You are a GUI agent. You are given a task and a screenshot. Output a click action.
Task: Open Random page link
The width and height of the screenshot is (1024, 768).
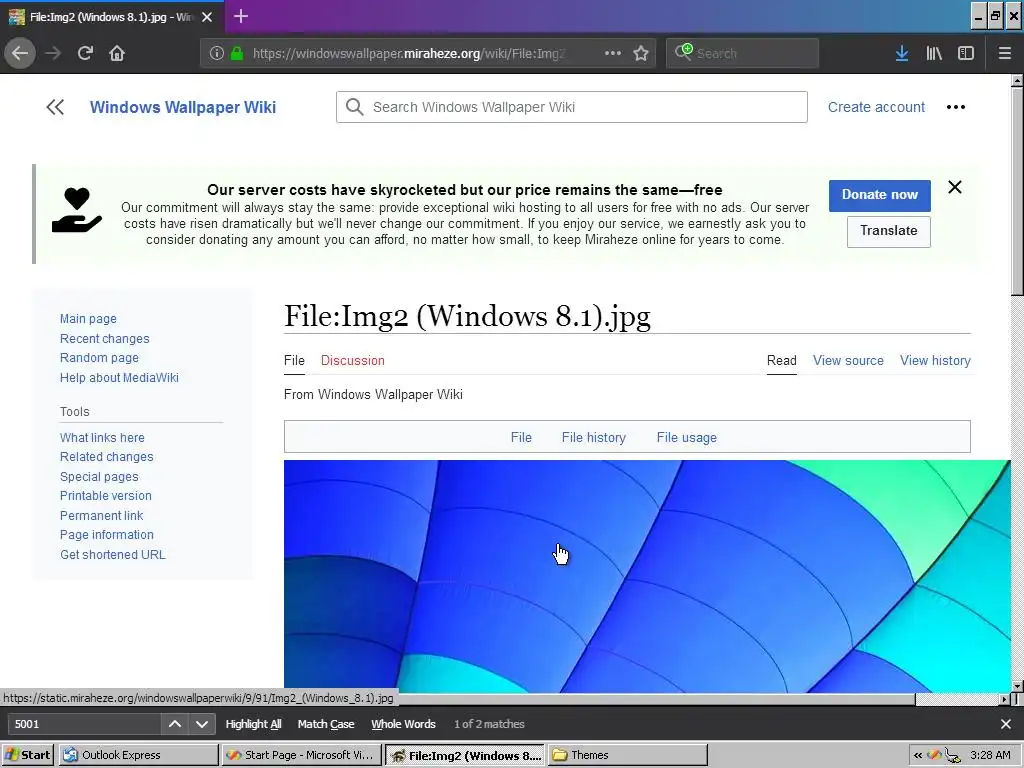[x=99, y=358]
